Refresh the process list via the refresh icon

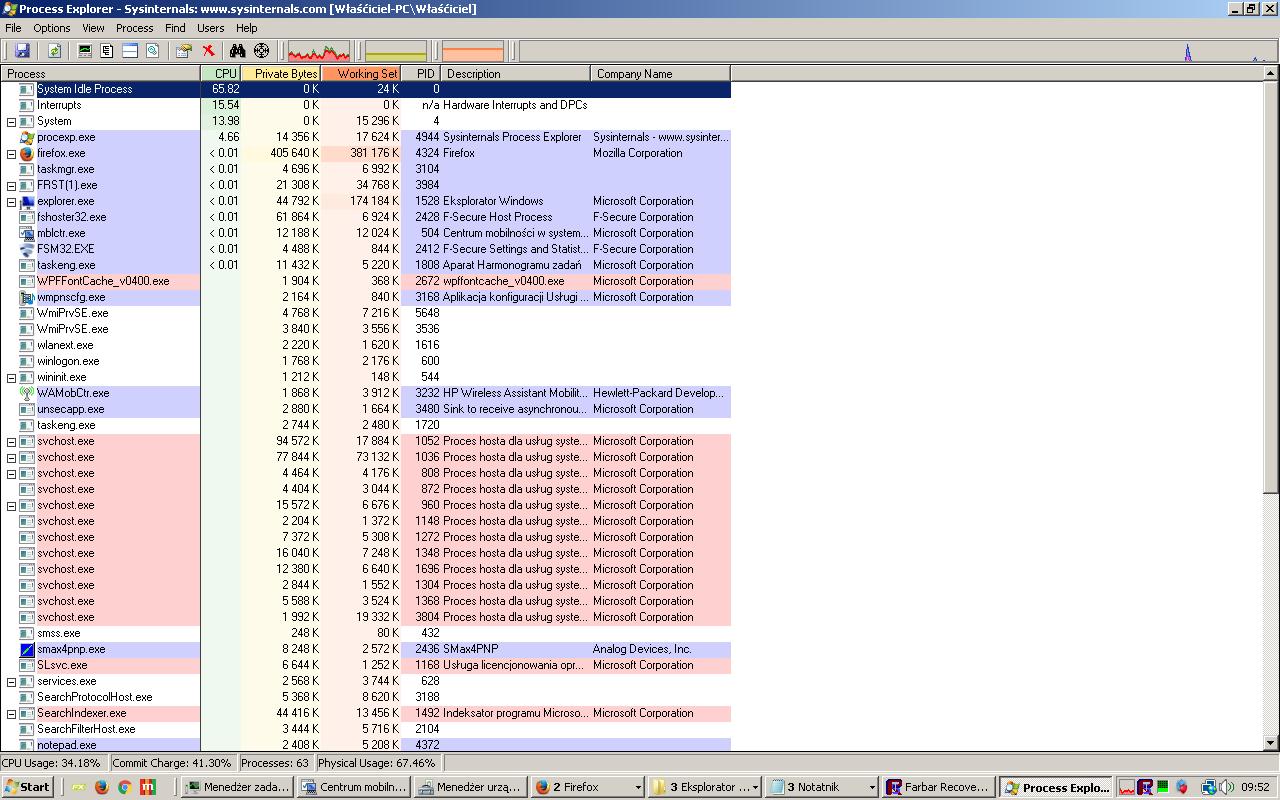[x=54, y=50]
